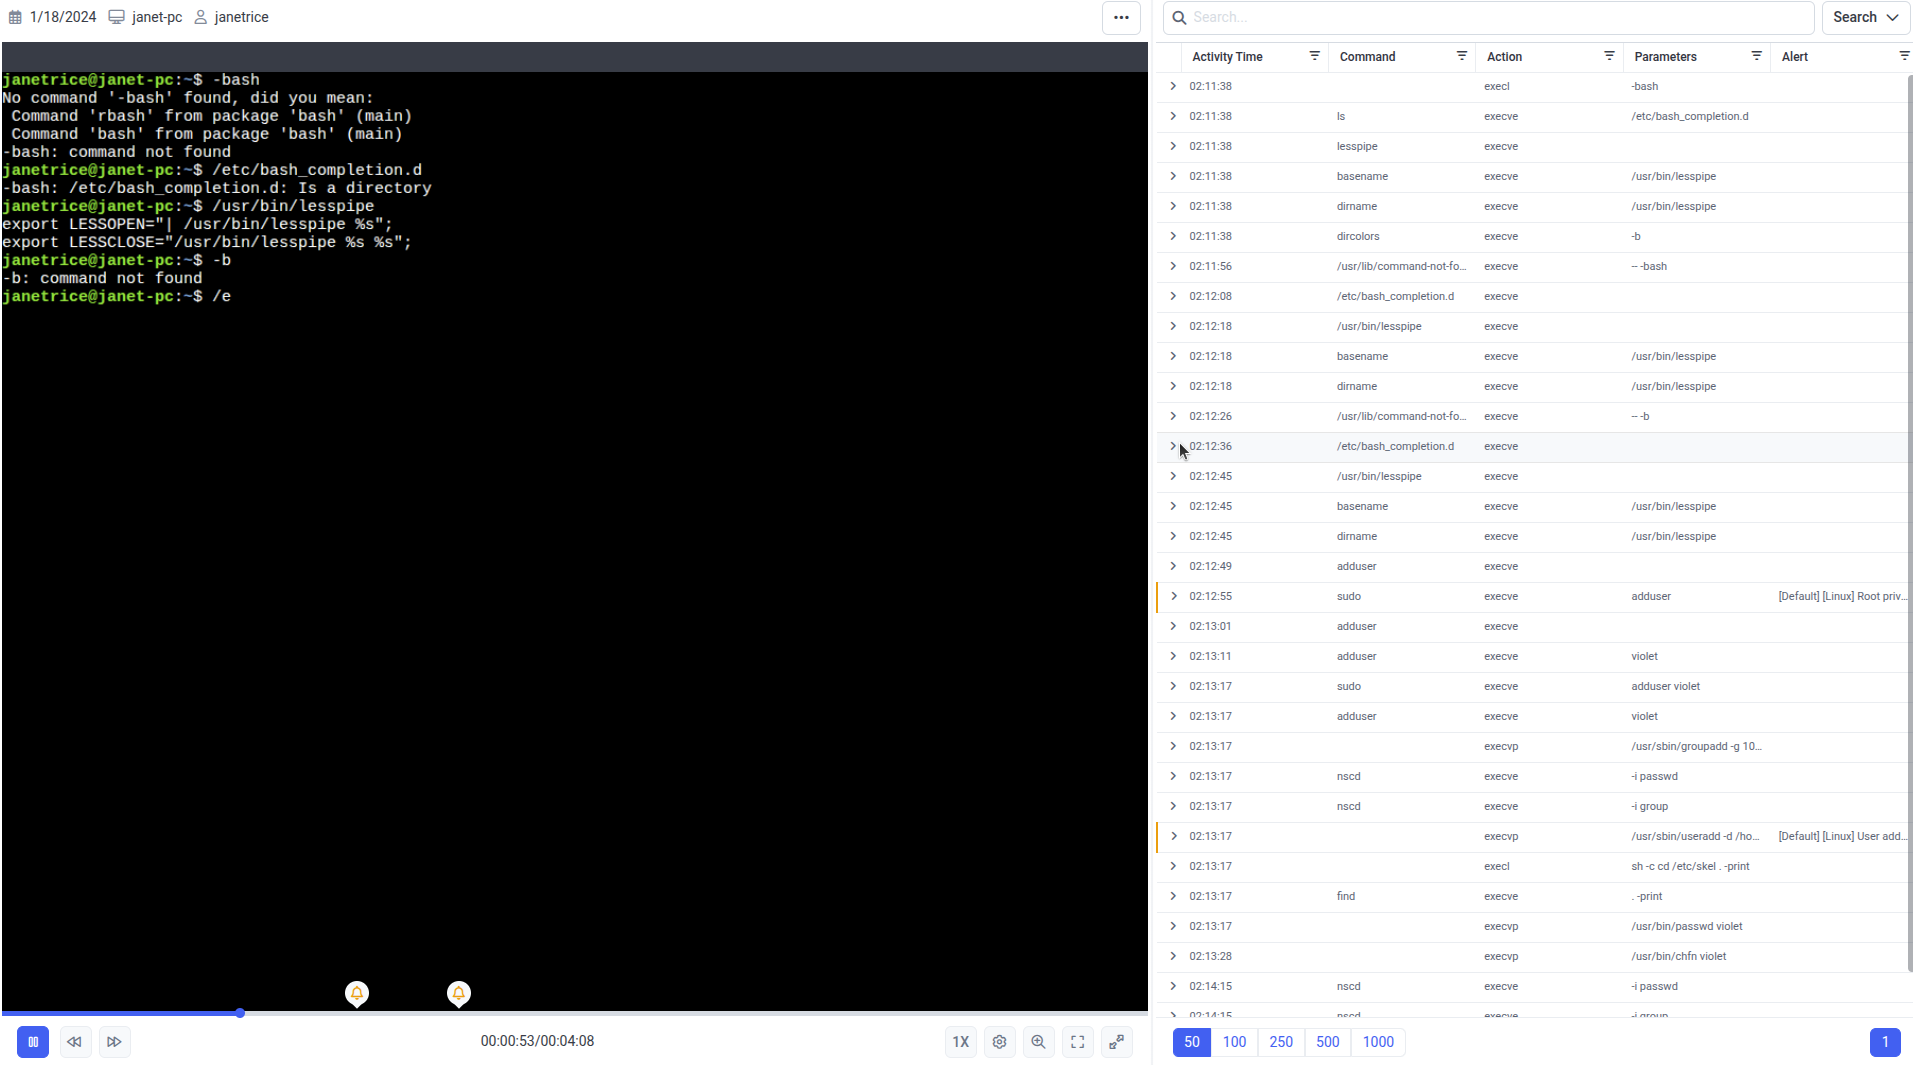Screen dimensions: 1913x1065
Task: Pause the session playback
Action: click(x=33, y=1042)
